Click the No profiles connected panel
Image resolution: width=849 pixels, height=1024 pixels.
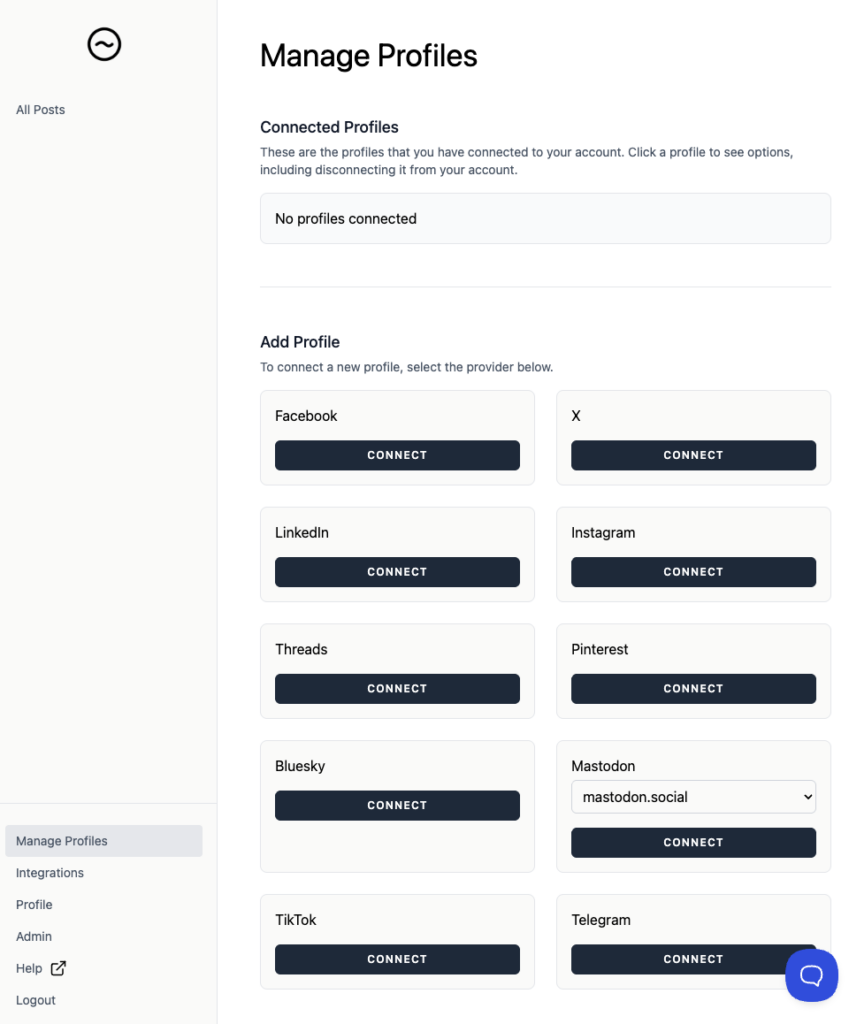[x=545, y=218]
